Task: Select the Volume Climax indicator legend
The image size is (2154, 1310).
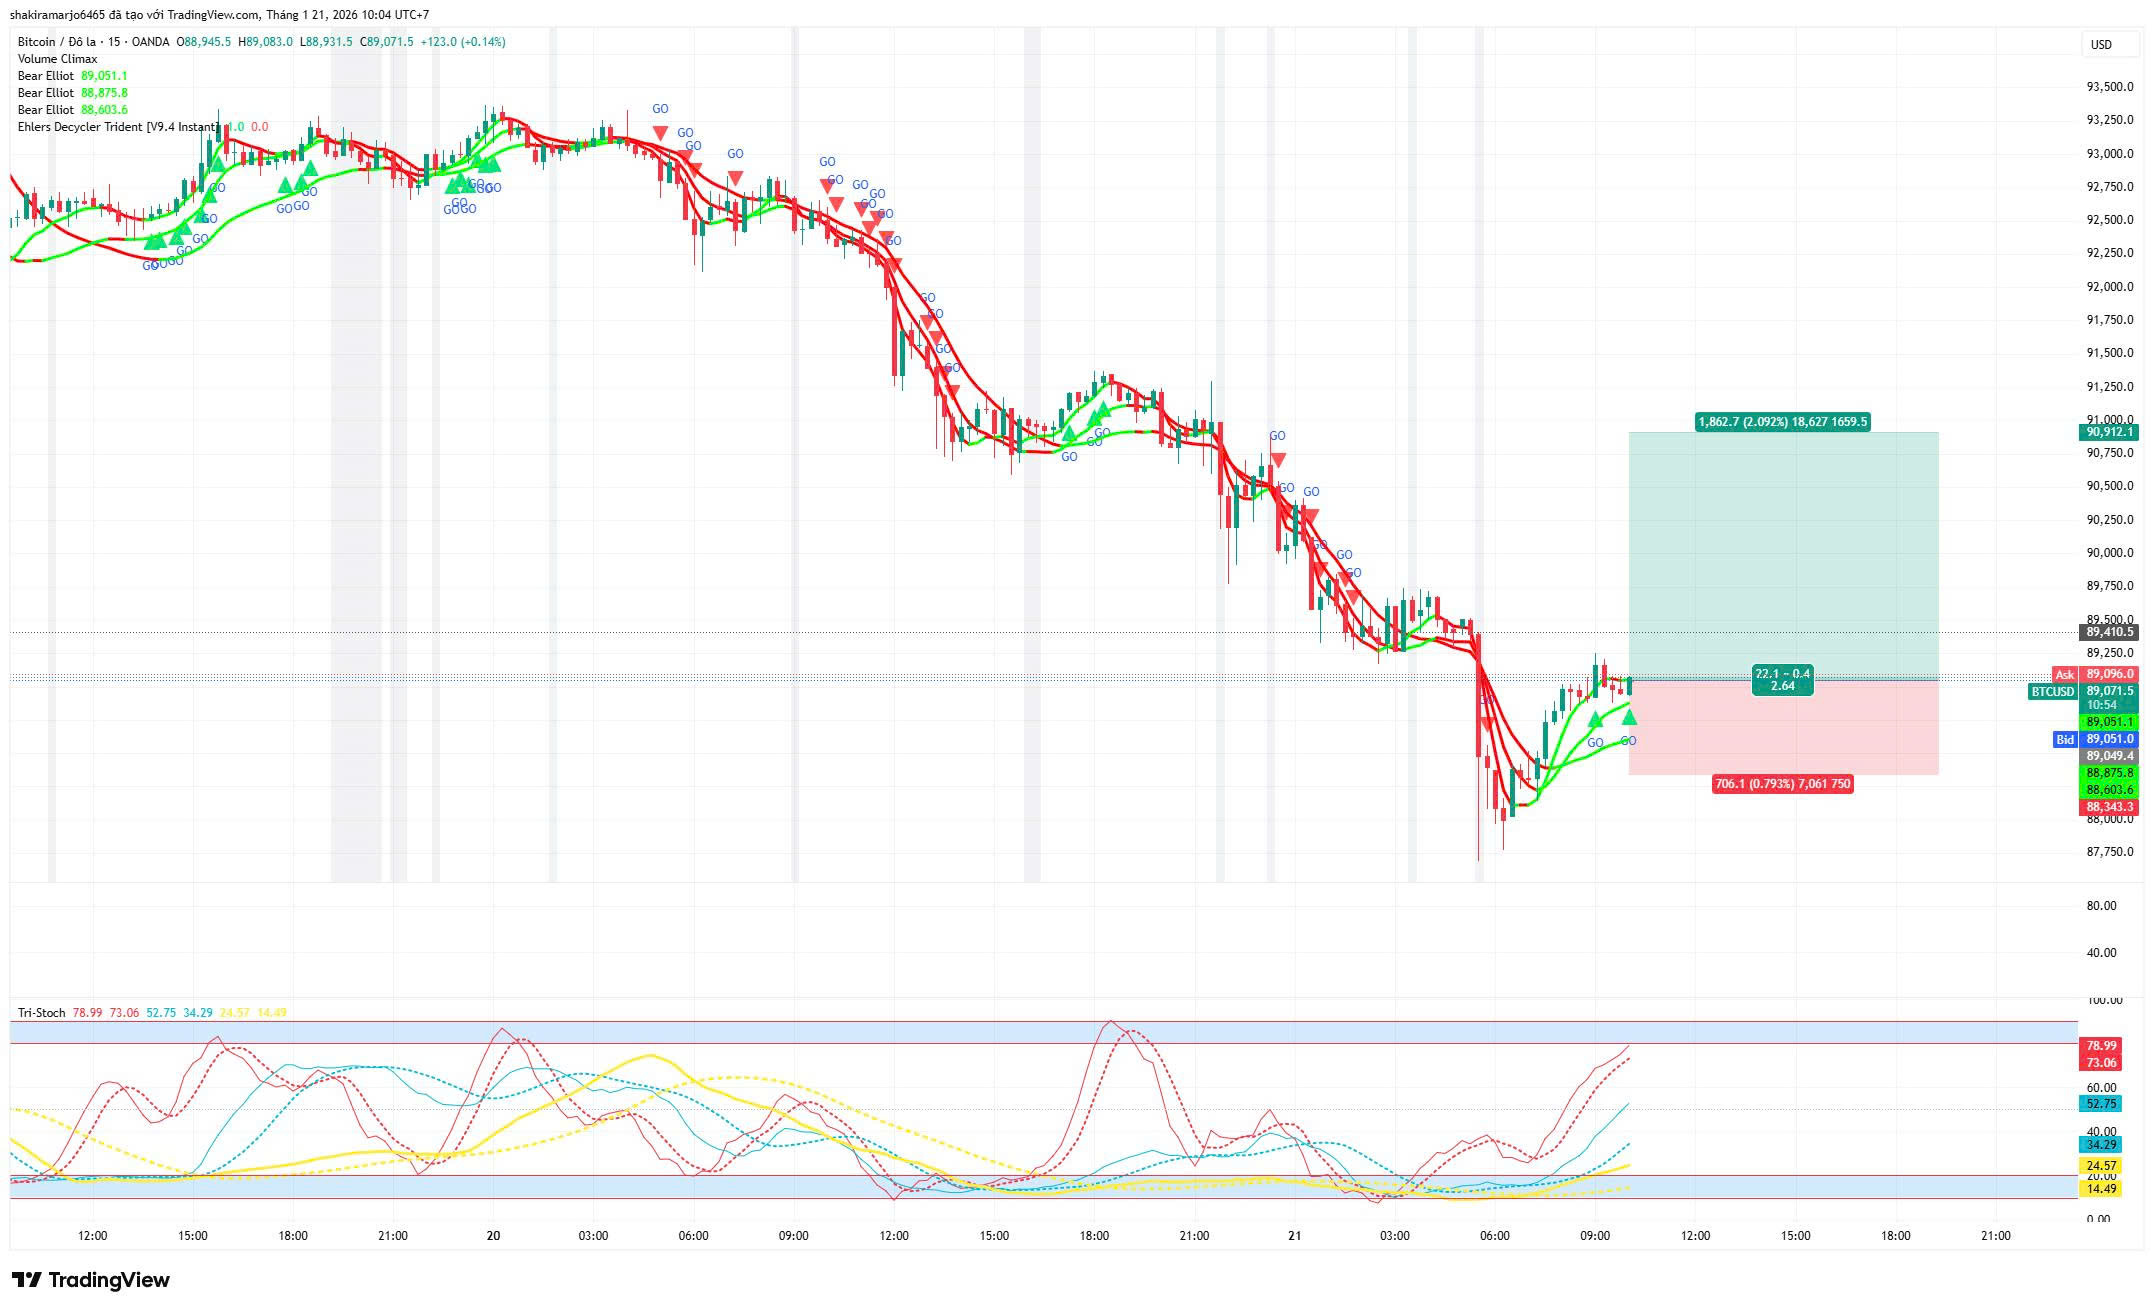Action: pos(57,59)
